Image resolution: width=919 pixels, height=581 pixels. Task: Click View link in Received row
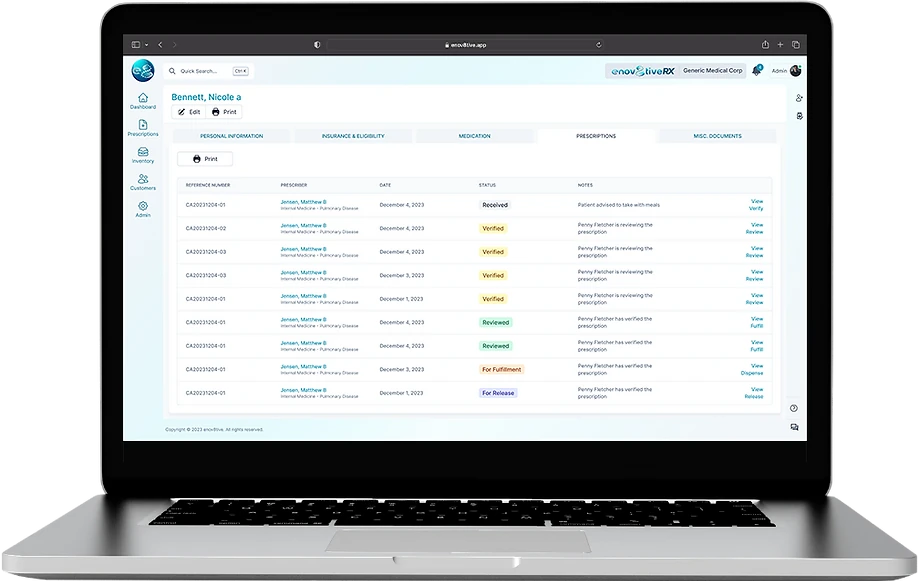coord(757,202)
